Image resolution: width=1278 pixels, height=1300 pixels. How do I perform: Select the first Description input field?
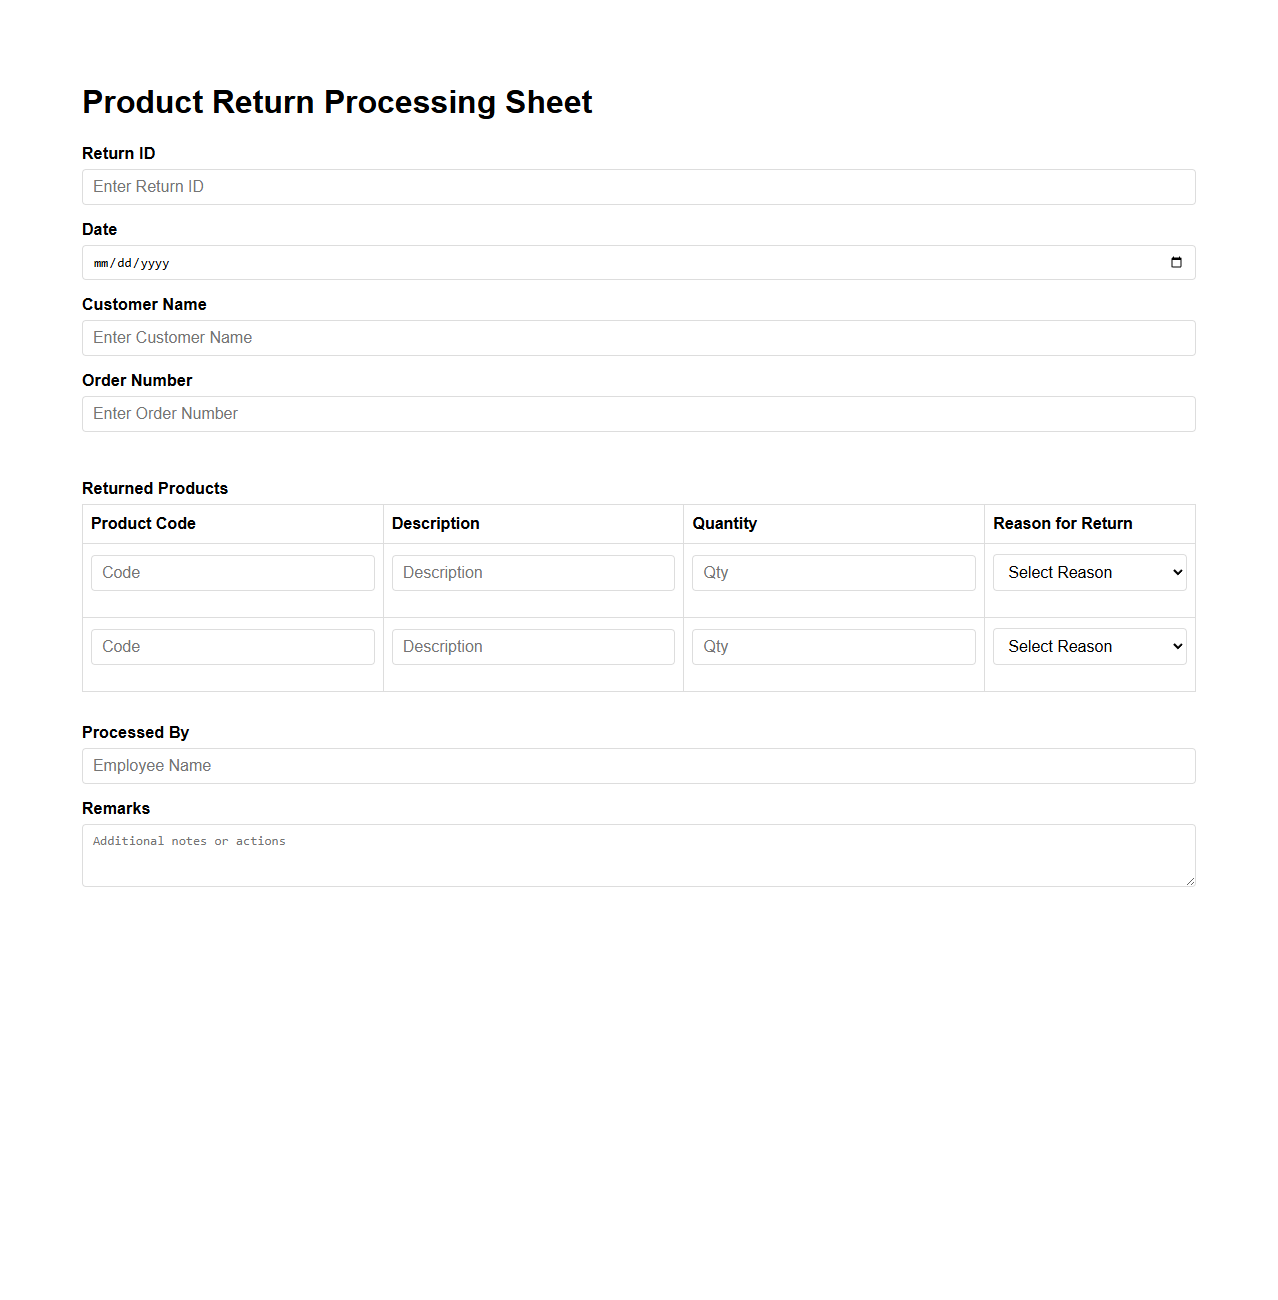(533, 572)
